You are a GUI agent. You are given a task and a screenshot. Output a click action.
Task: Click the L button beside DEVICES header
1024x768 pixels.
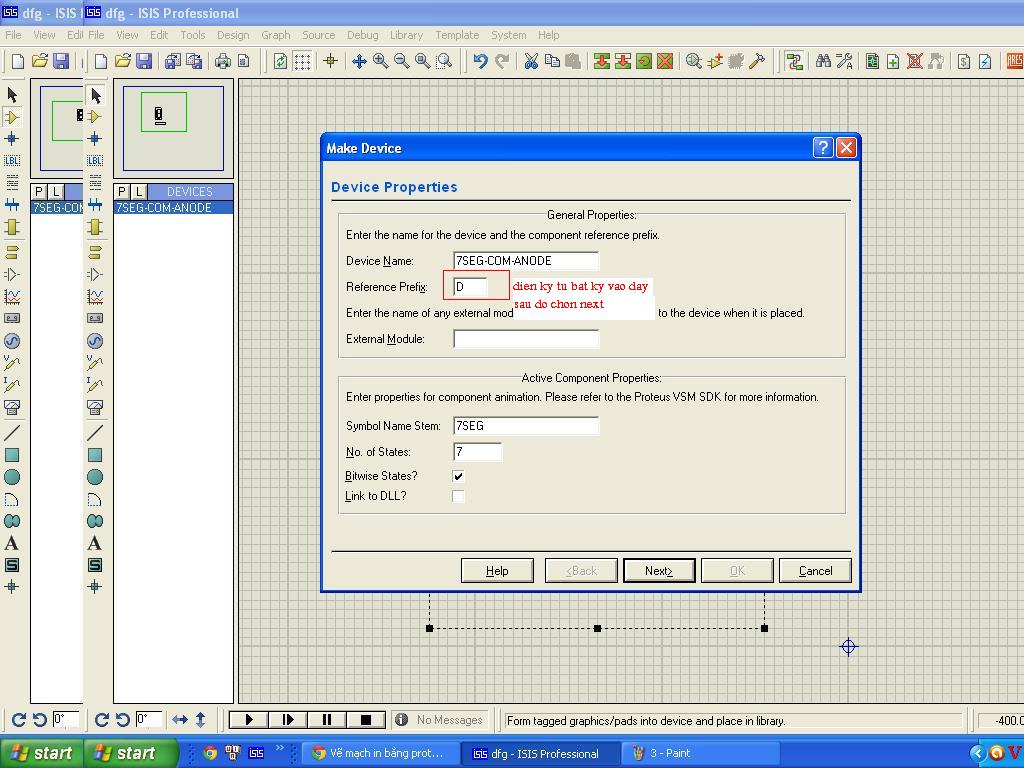pos(138,191)
